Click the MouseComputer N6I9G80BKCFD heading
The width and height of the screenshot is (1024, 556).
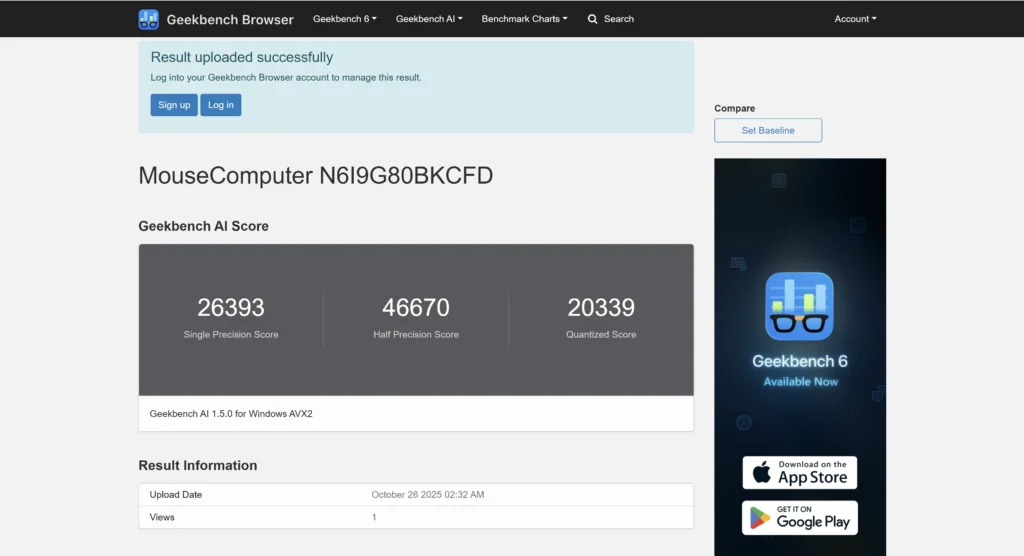click(x=315, y=176)
